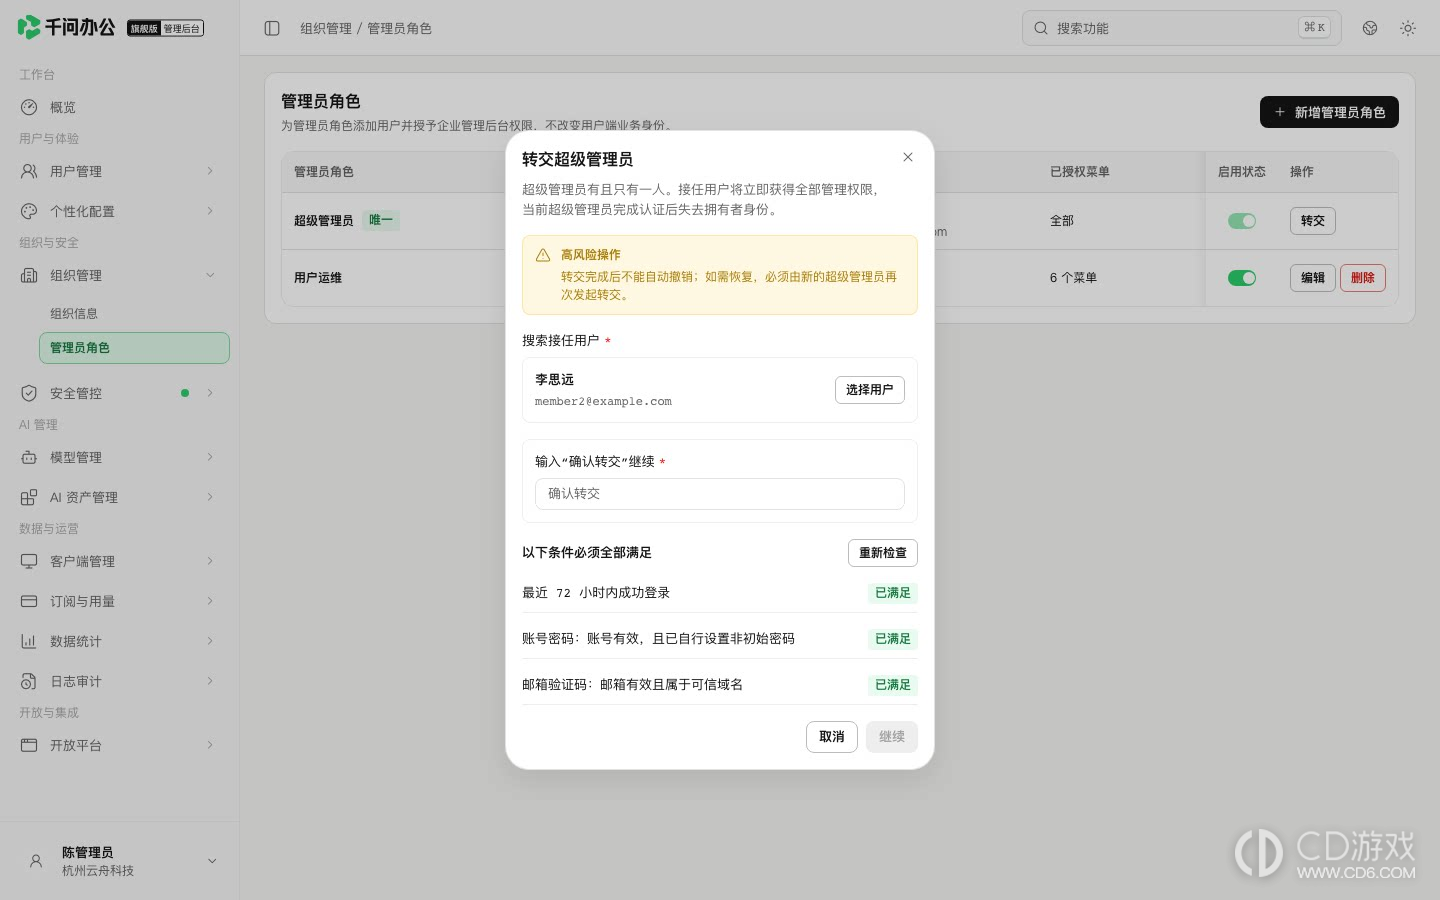Collapse the 组织管理 menu chevron
This screenshot has width=1440, height=900.
(210, 275)
